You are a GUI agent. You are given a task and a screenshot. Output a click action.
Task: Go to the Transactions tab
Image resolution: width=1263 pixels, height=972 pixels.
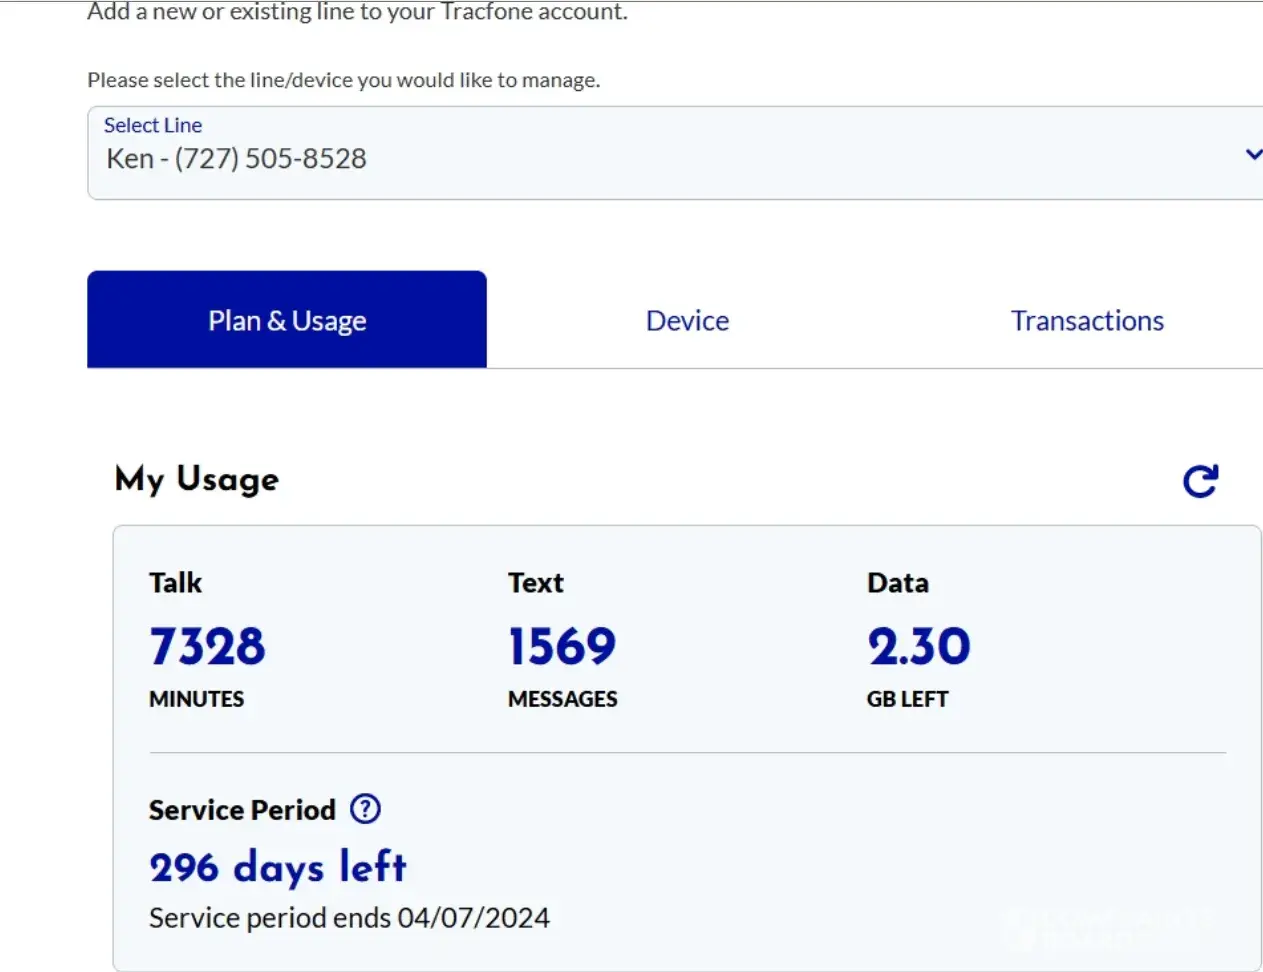coord(1087,320)
